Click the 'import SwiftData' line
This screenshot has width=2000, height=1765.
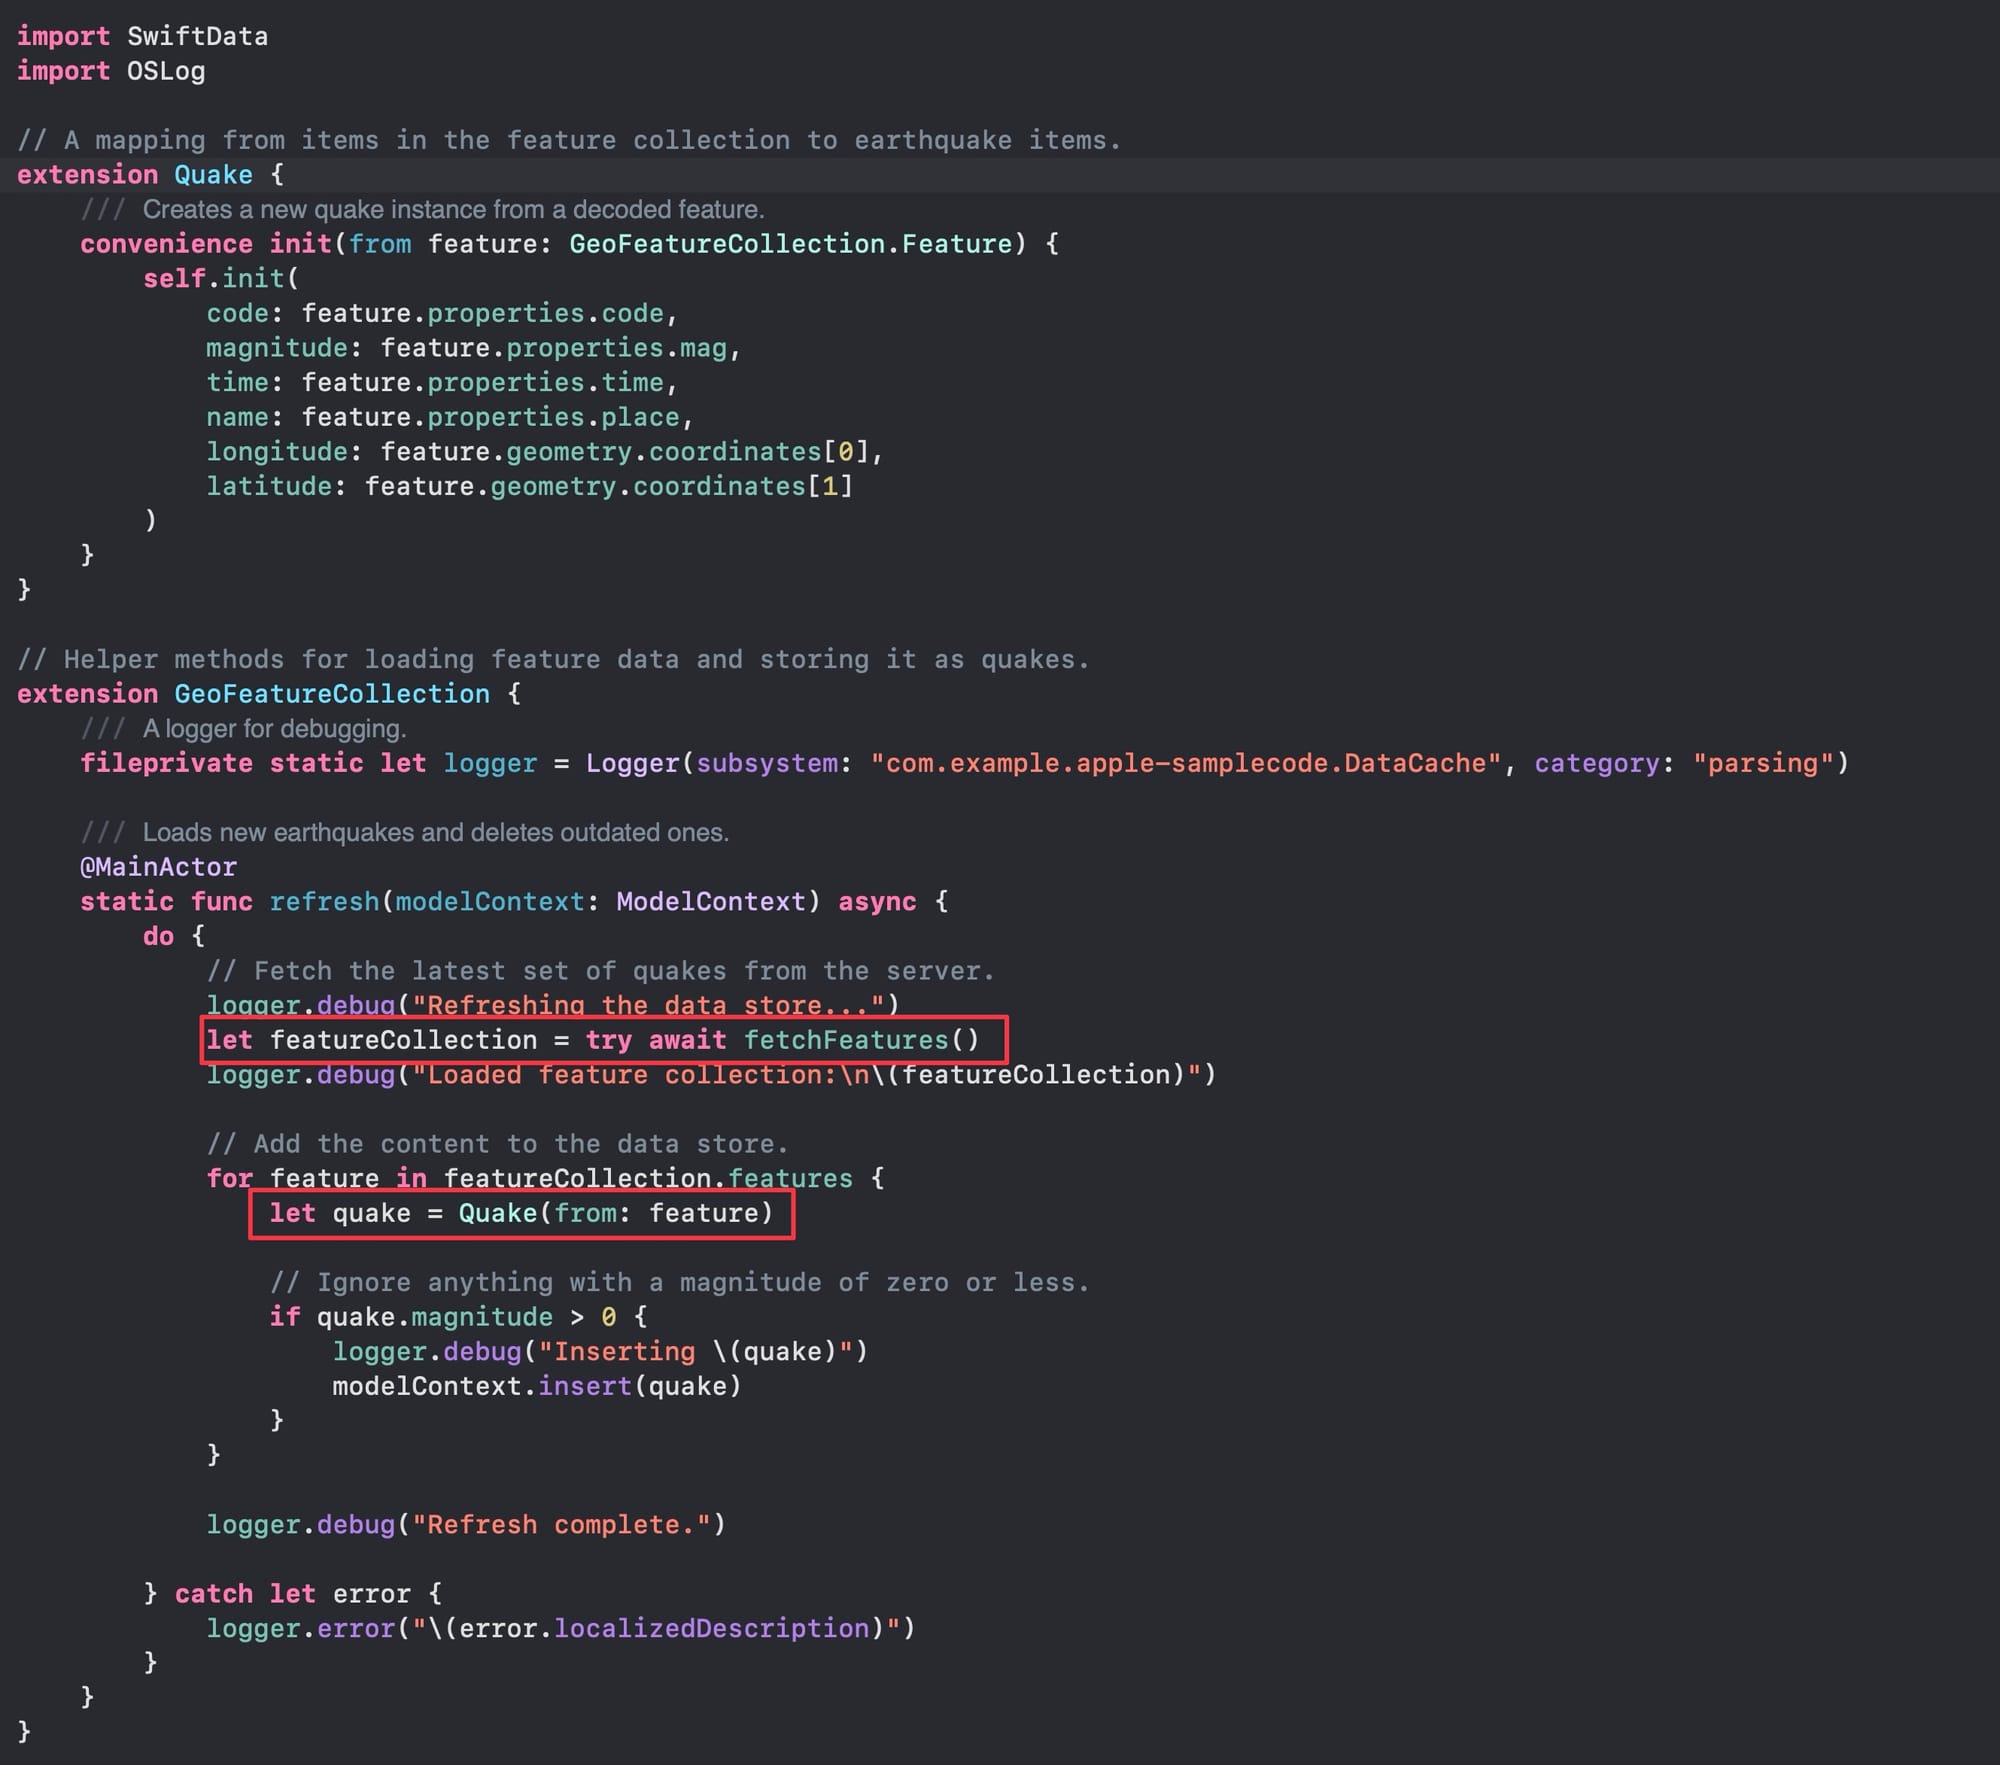[142, 36]
